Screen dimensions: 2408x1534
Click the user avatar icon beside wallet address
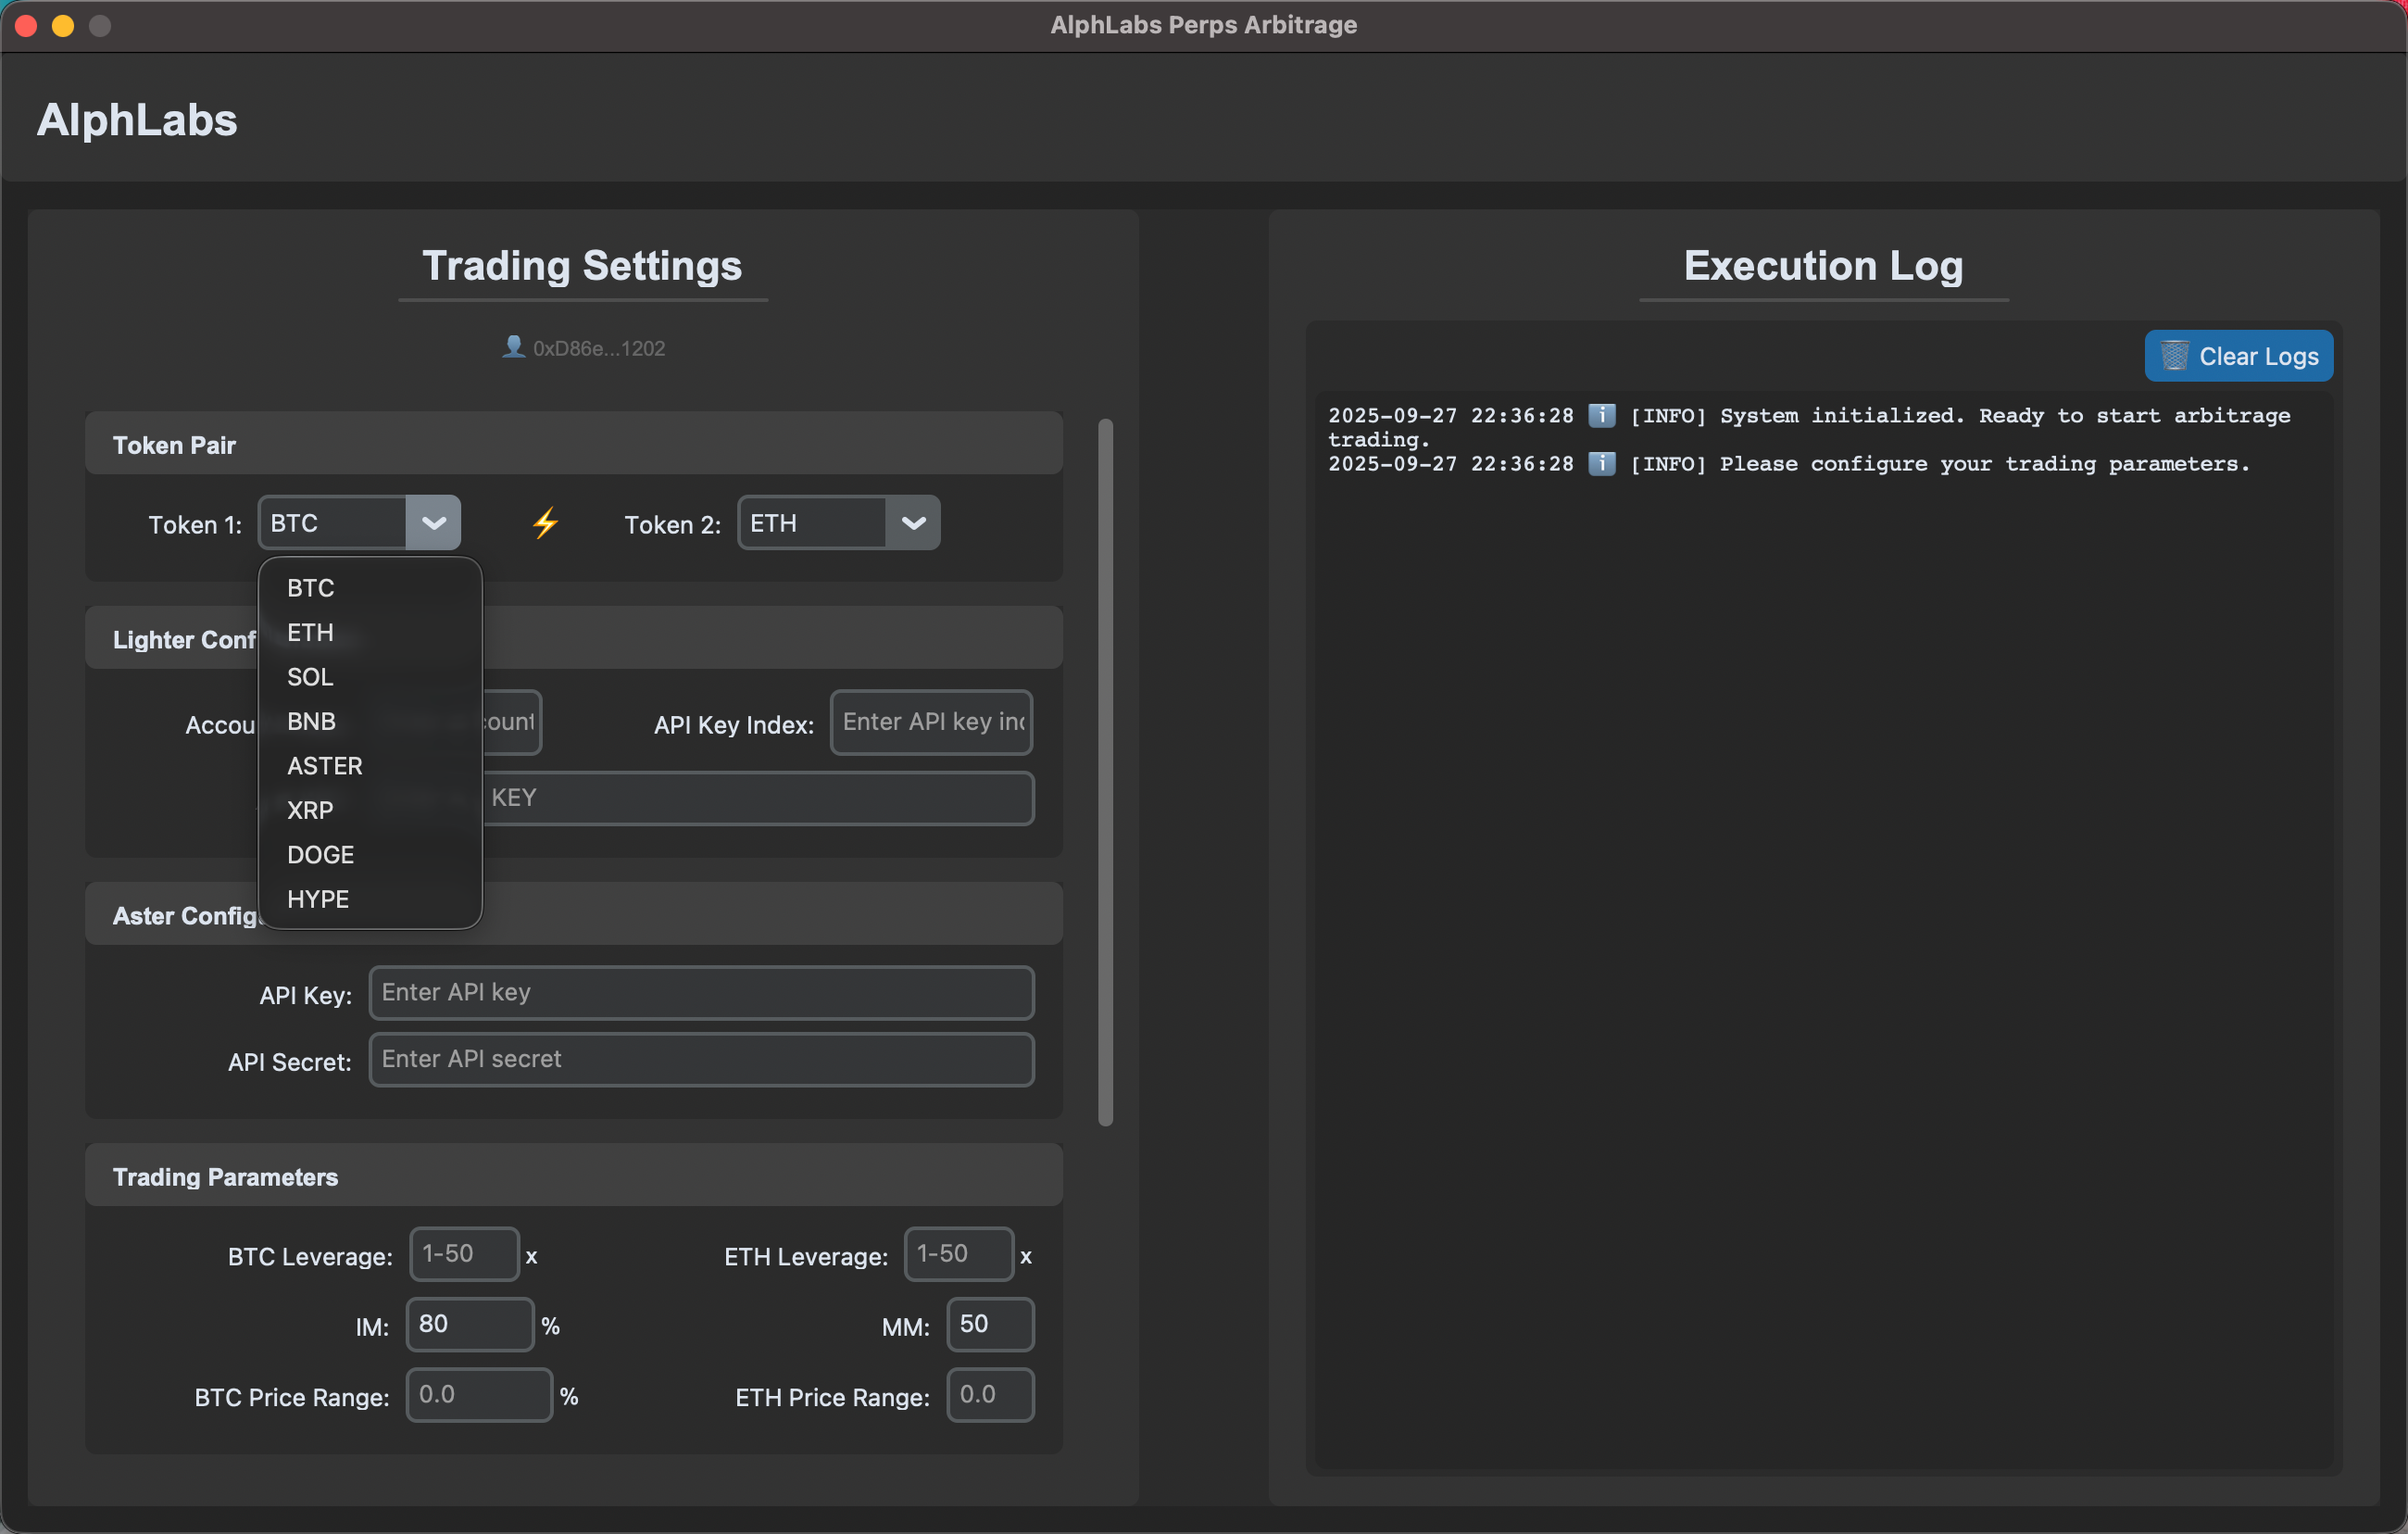pyautogui.click(x=513, y=347)
